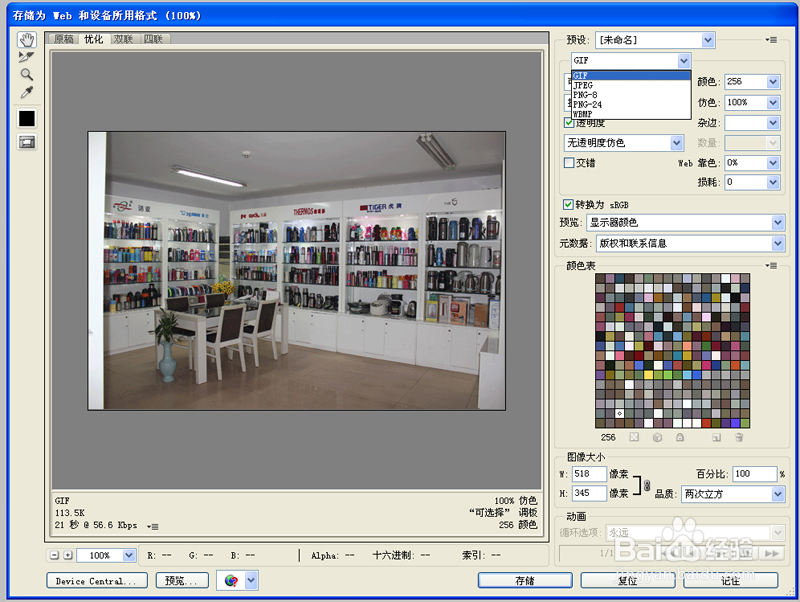This screenshot has height=602, width=800.
Task: Open the 颜色 256 dropdown
Action: pos(773,82)
